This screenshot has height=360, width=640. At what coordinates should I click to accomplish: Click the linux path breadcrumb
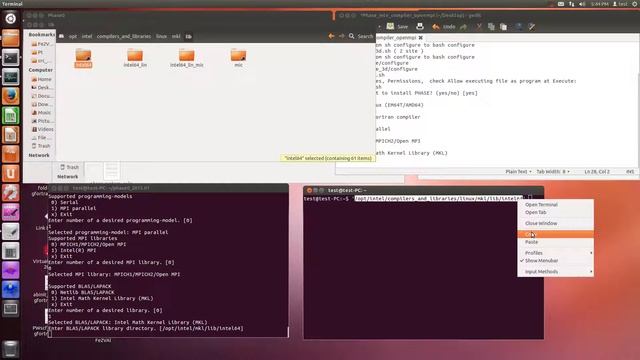pyautogui.click(x=161, y=36)
